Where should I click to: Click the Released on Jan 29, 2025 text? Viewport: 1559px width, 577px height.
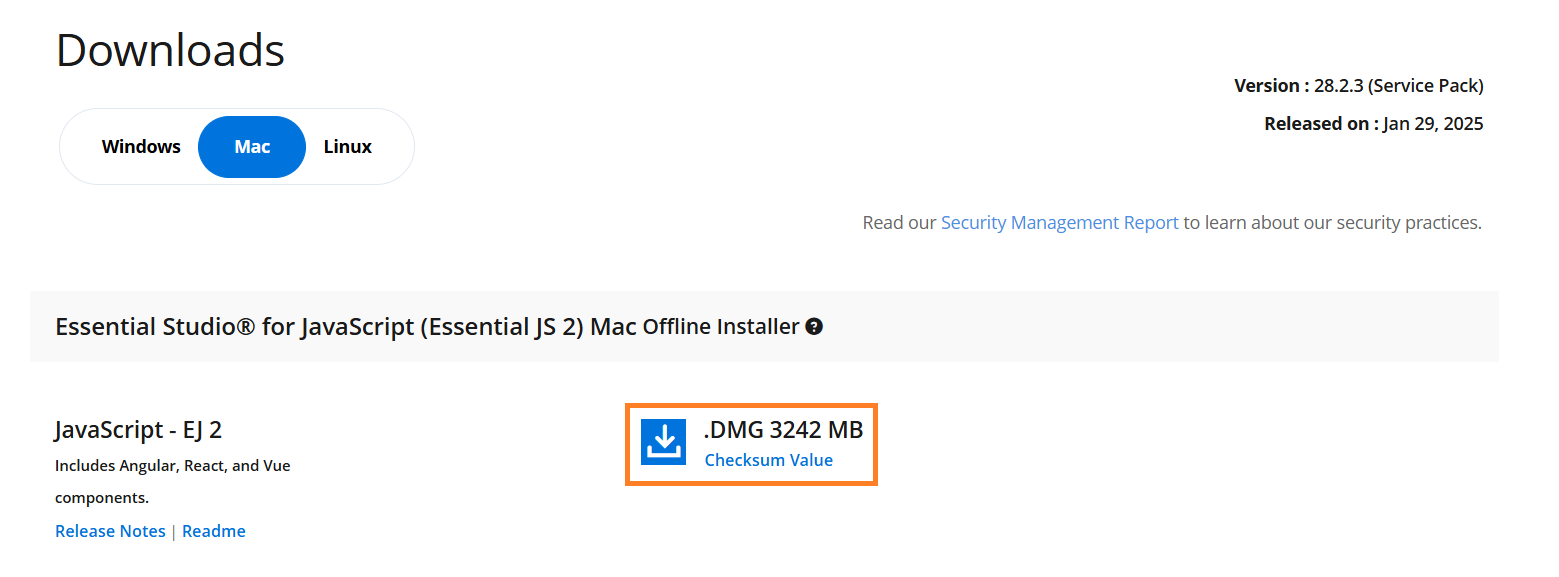coord(1373,124)
